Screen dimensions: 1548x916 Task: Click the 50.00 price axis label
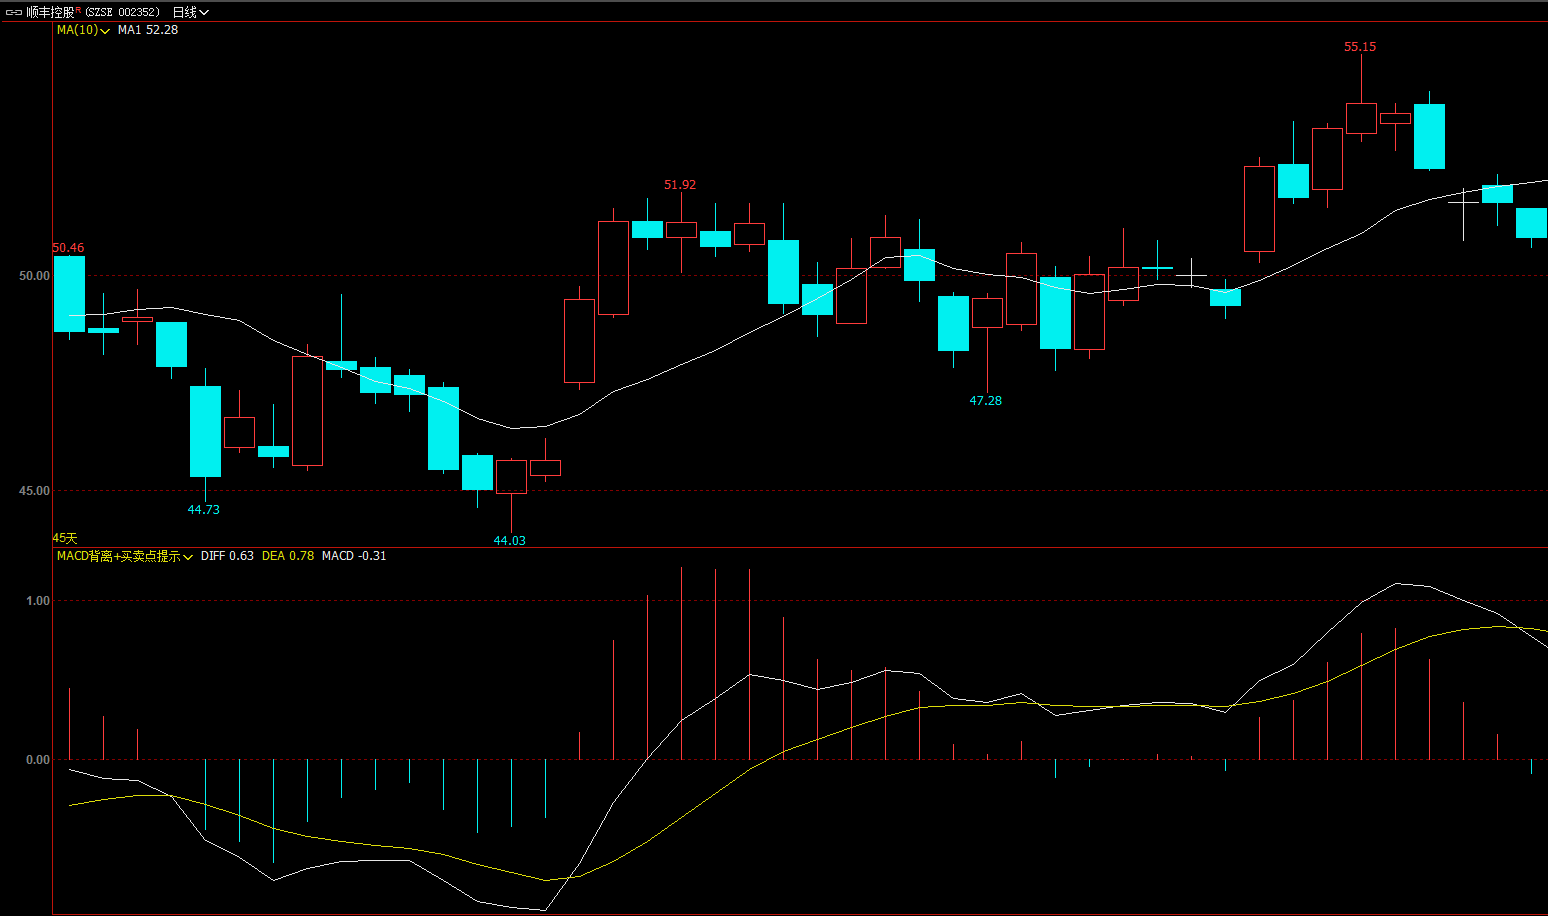(34, 276)
